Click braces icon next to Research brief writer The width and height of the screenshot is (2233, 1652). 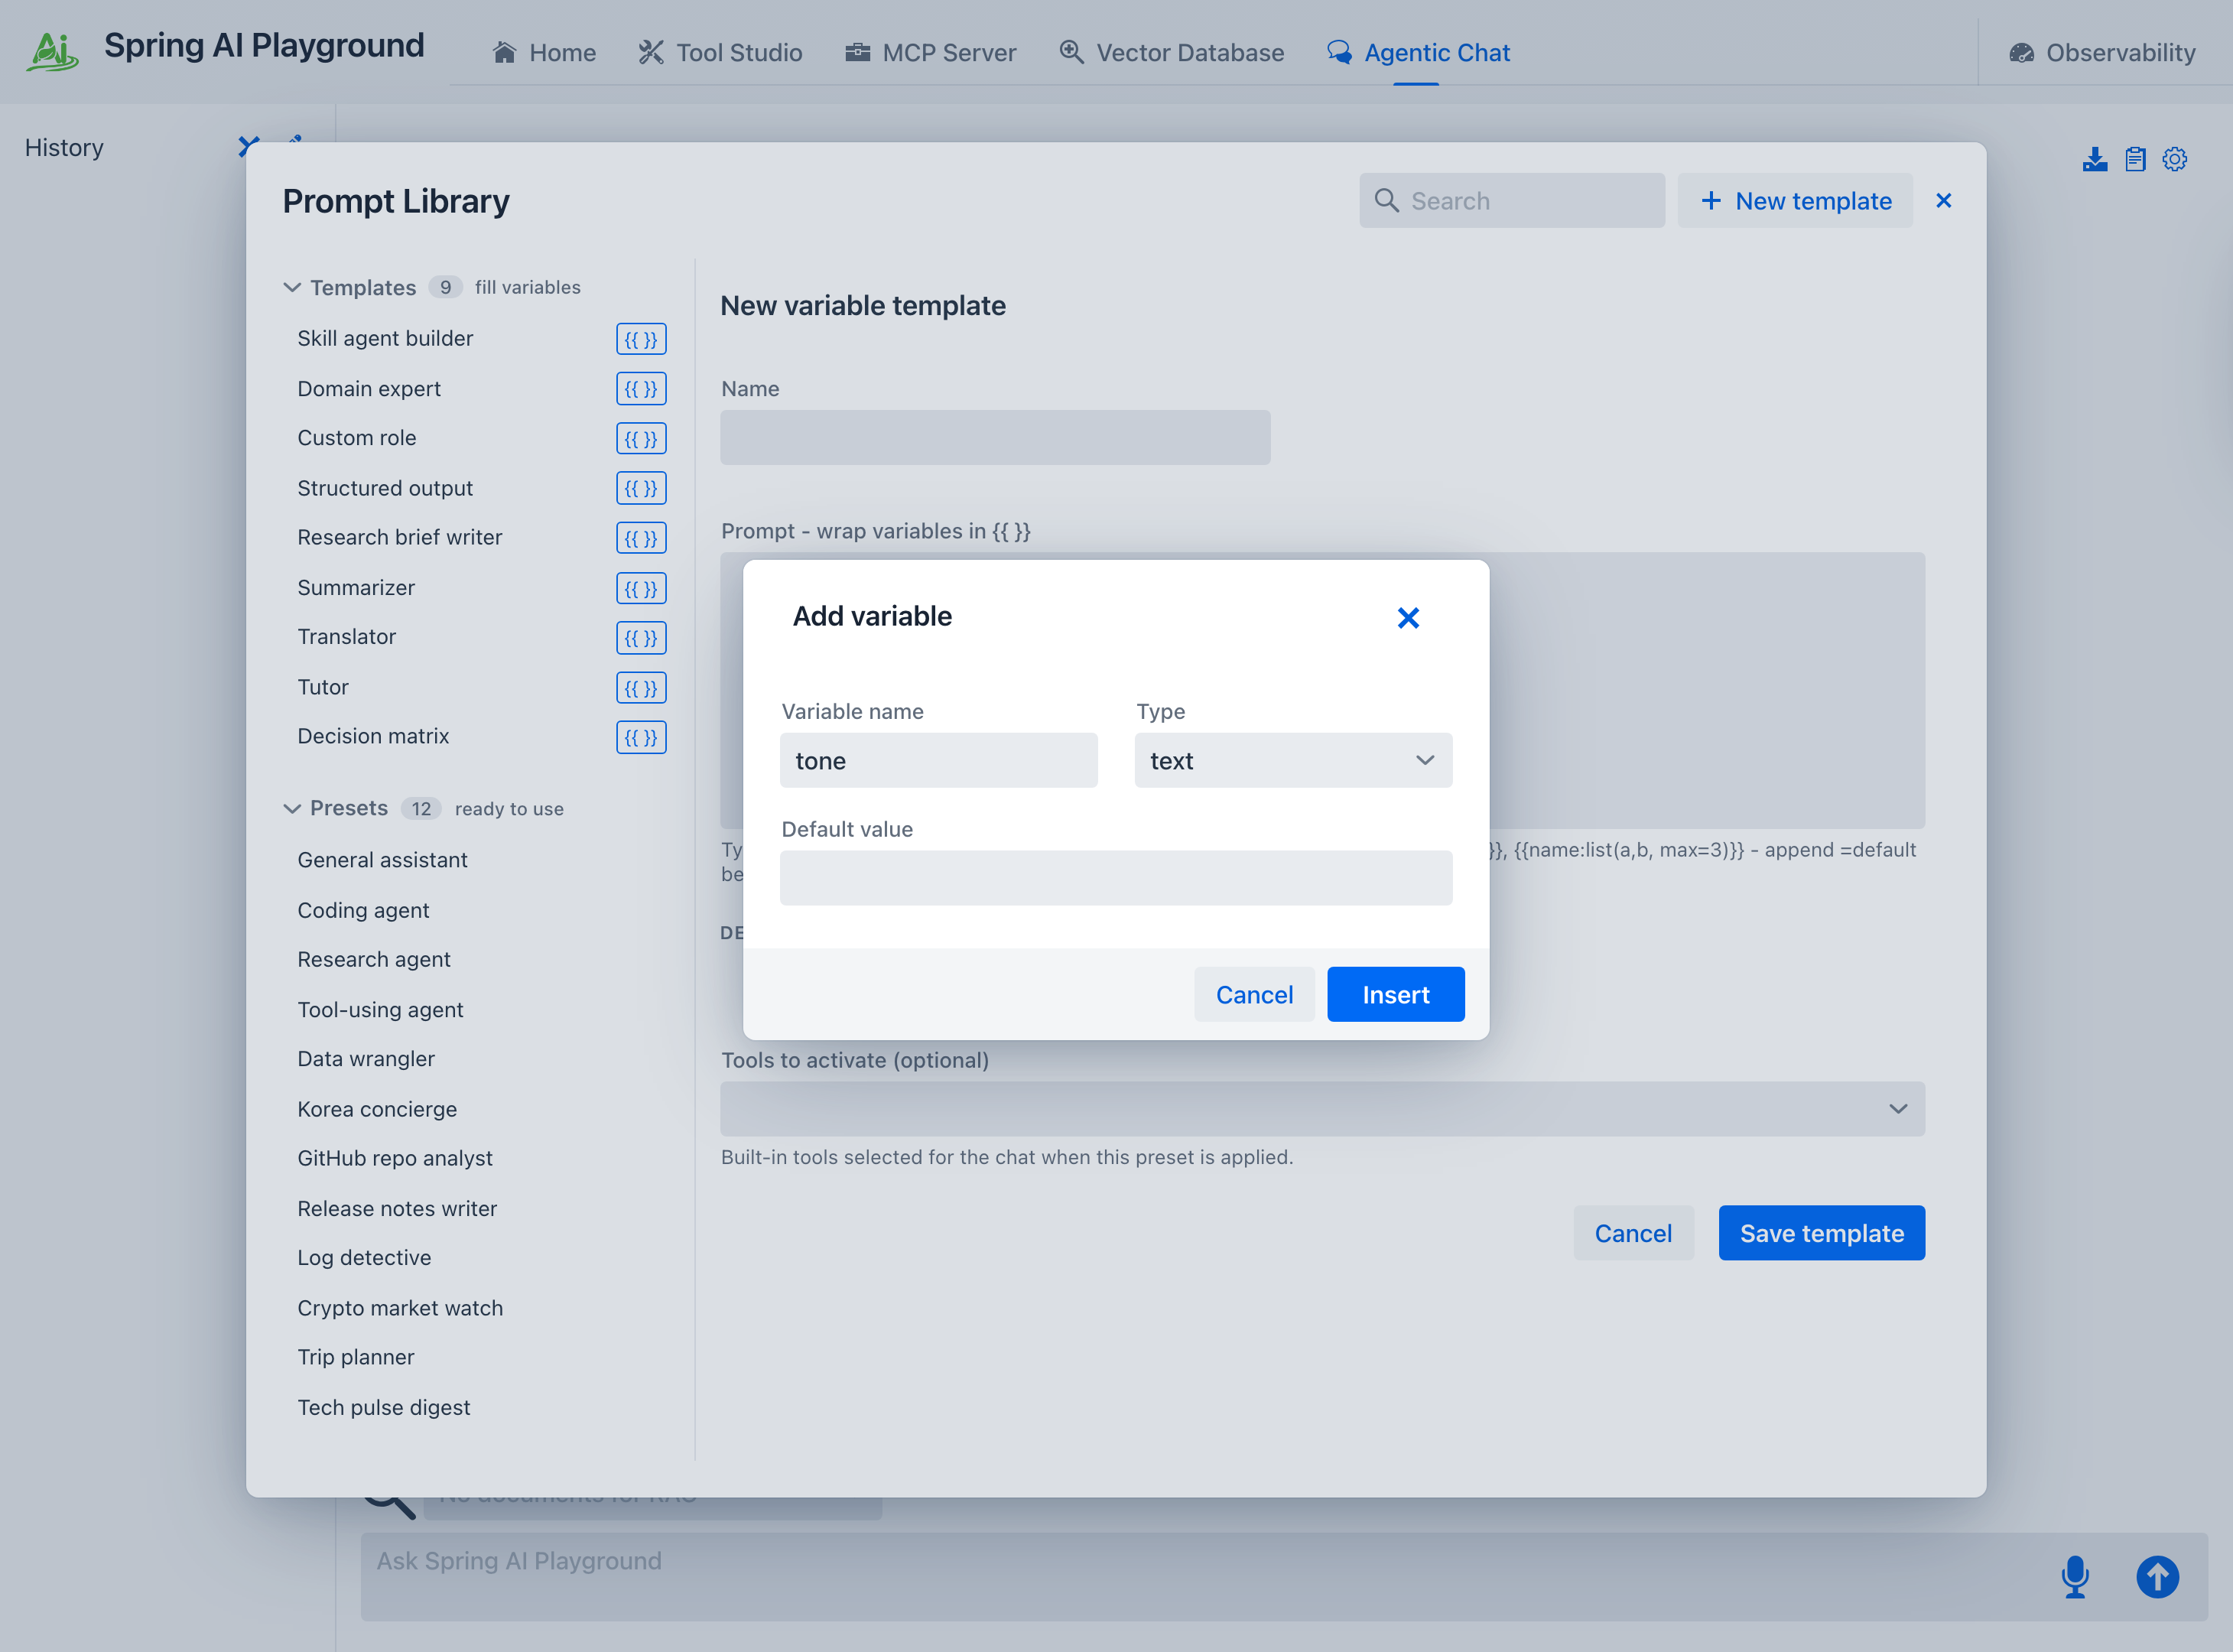(641, 538)
